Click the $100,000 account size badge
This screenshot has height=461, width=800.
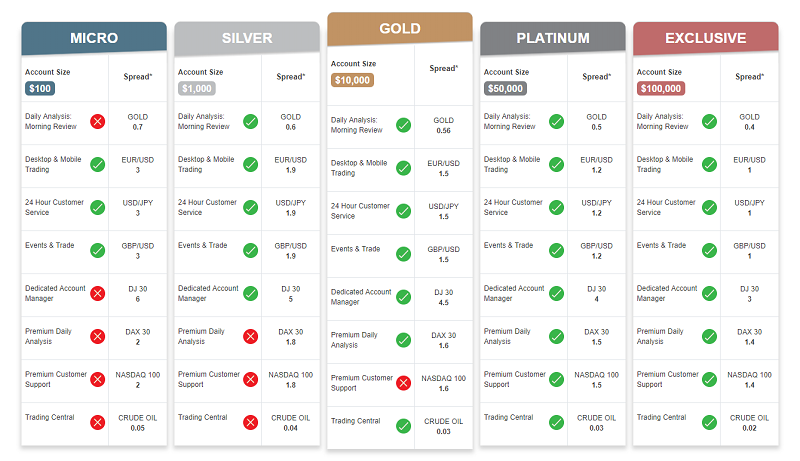coord(661,88)
